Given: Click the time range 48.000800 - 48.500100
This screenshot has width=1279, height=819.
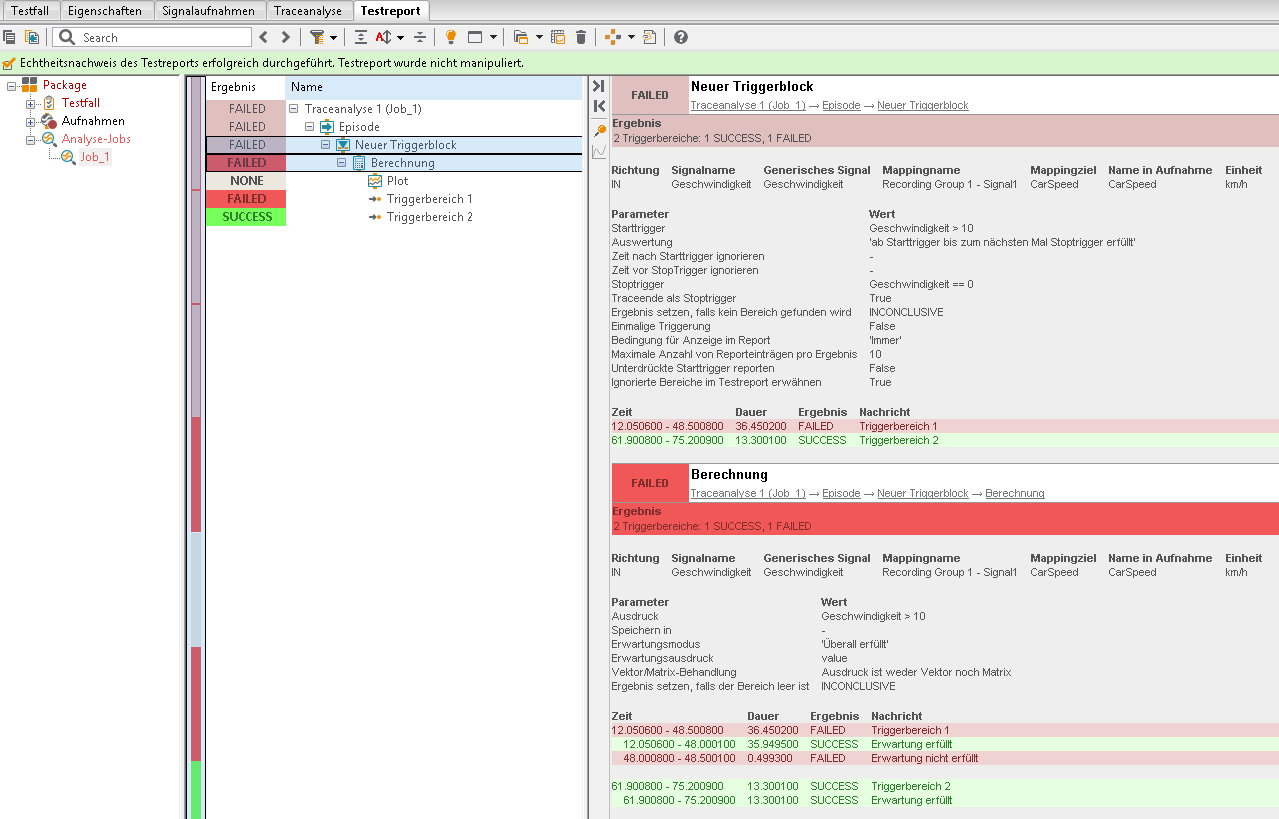Looking at the screenshot, I should click(680, 758).
